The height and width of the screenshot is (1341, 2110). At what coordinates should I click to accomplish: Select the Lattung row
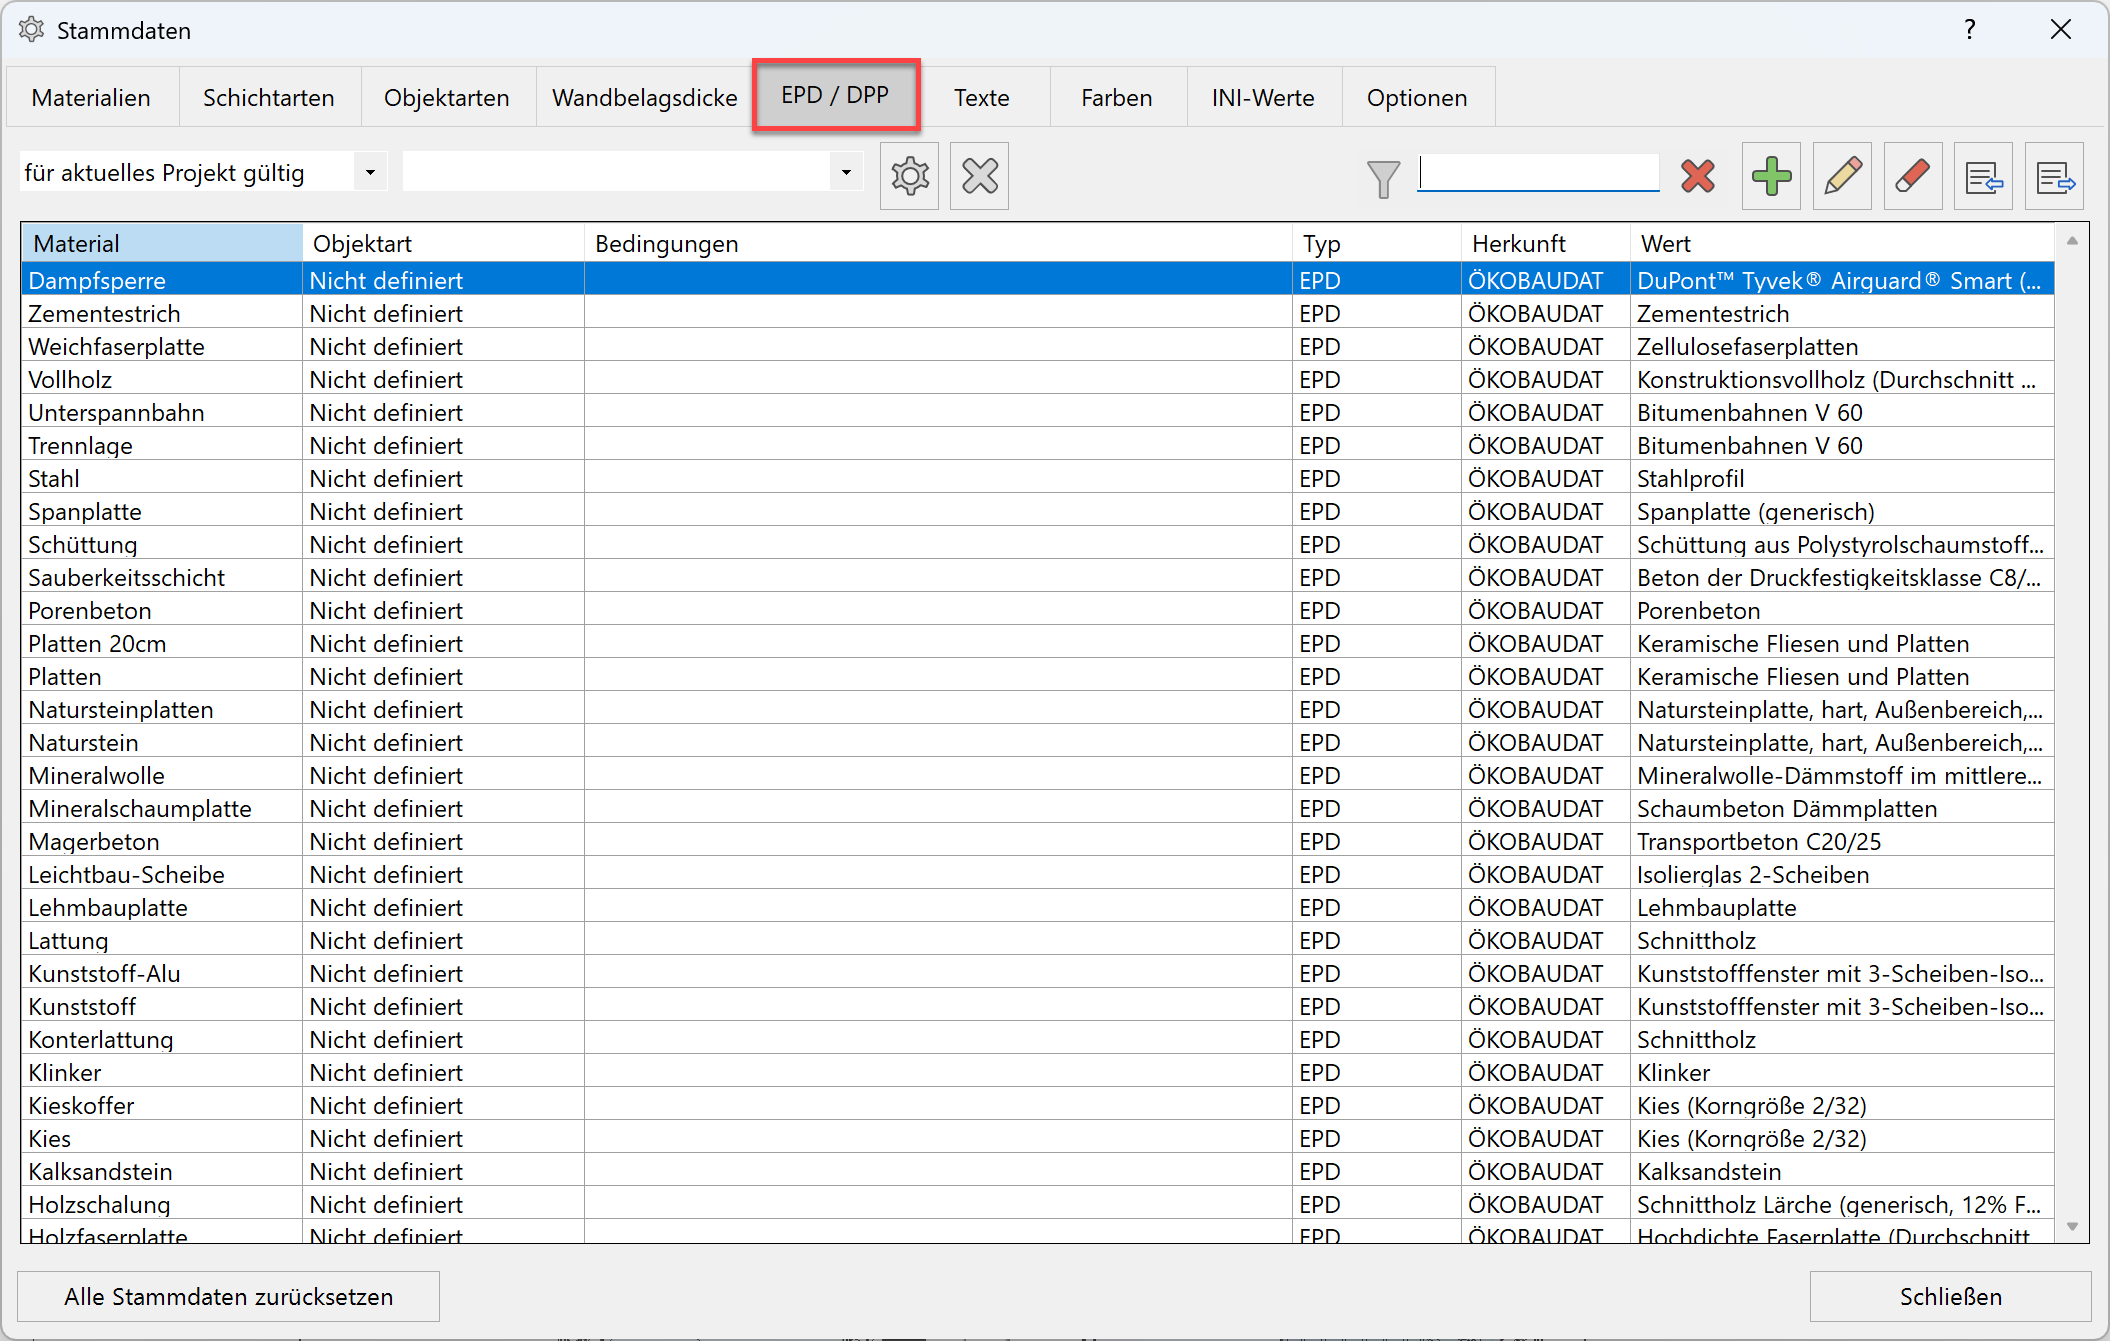[1038, 941]
